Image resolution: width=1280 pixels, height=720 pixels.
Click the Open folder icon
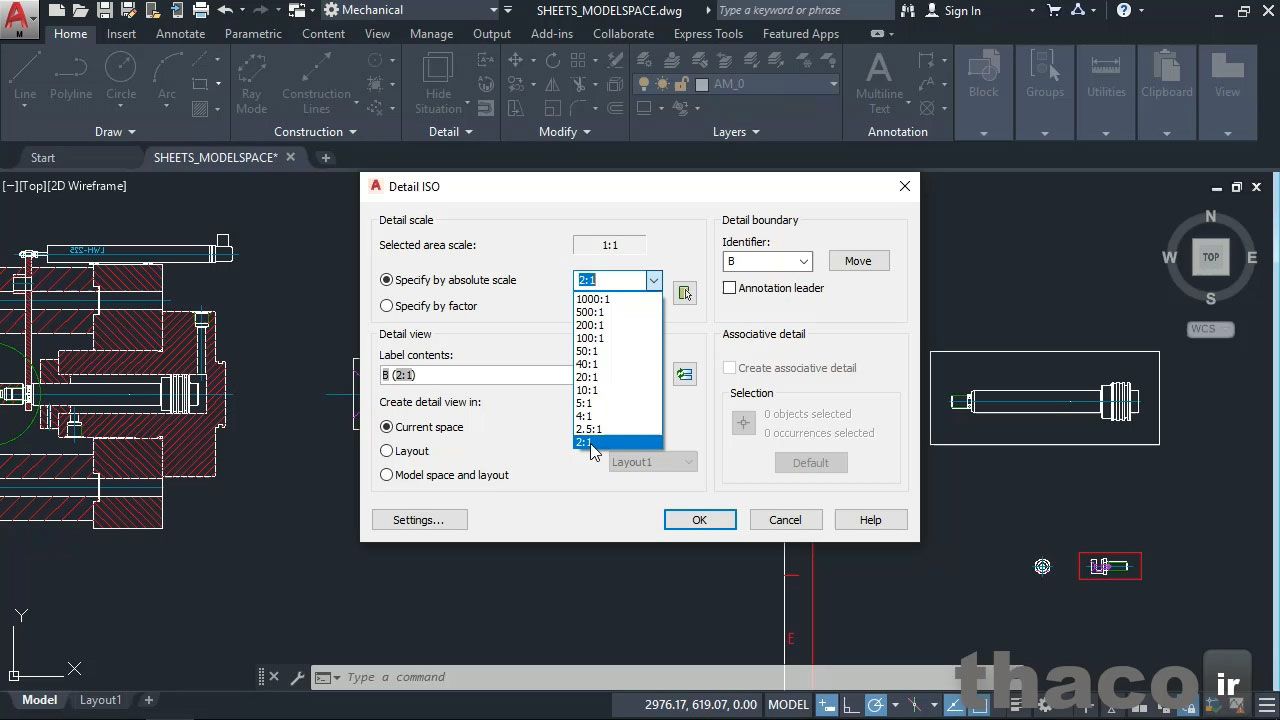(x=81, y=10)
